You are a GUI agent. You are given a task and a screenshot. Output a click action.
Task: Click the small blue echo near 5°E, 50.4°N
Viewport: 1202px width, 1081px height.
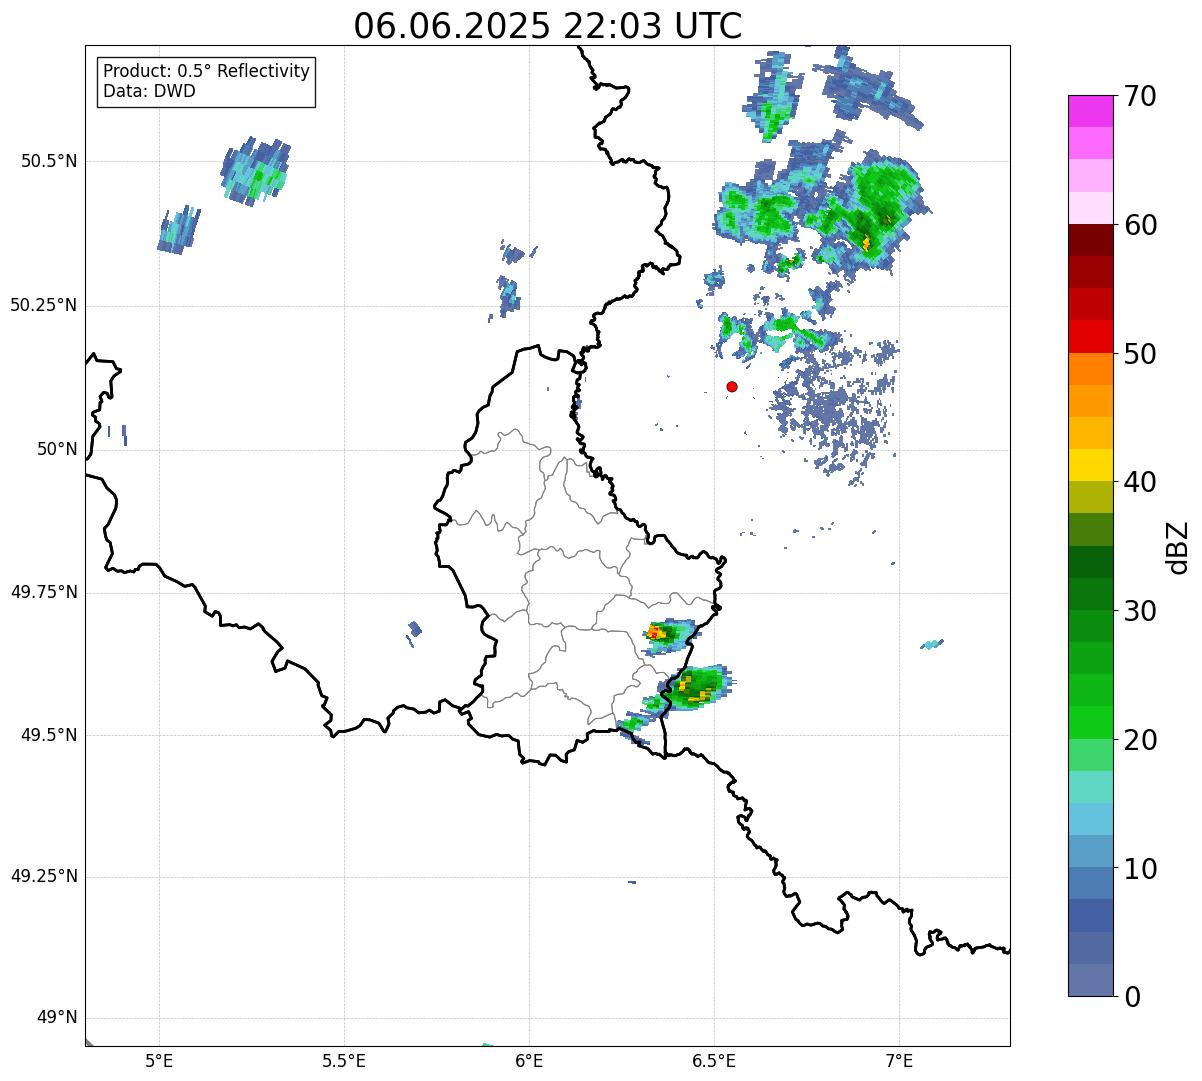(179, 230)
